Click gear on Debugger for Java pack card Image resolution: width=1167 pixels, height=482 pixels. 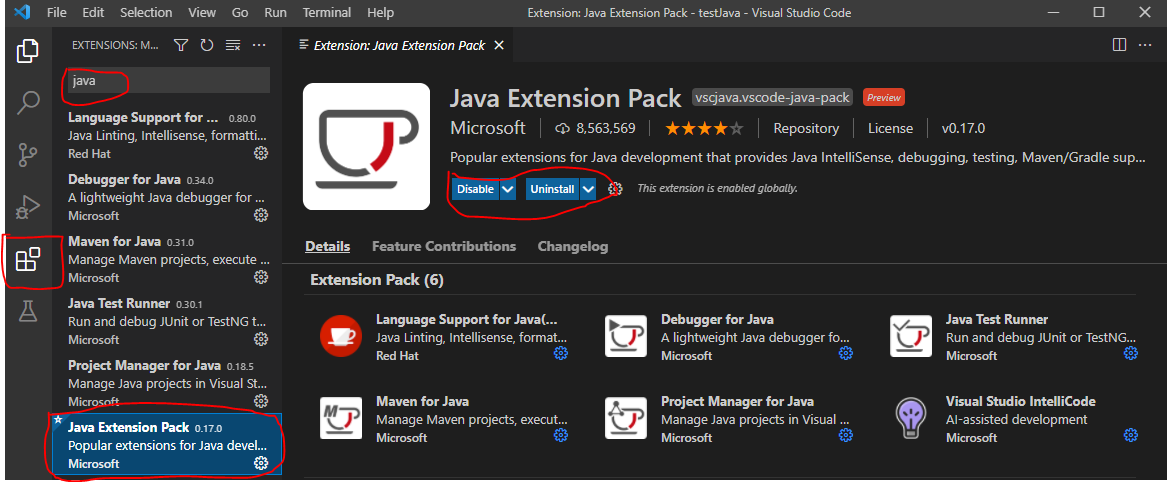tap(845, 353)
